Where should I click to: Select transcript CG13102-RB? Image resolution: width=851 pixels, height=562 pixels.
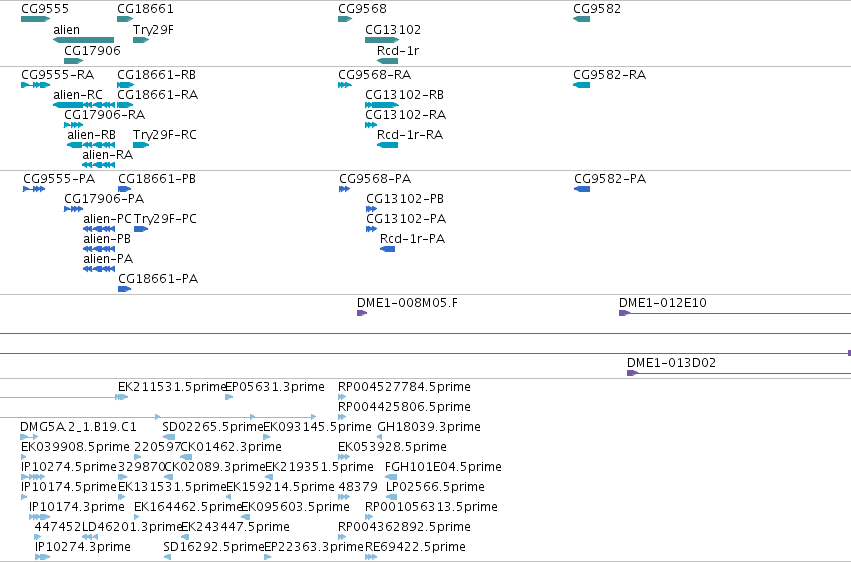click(382, 105)
